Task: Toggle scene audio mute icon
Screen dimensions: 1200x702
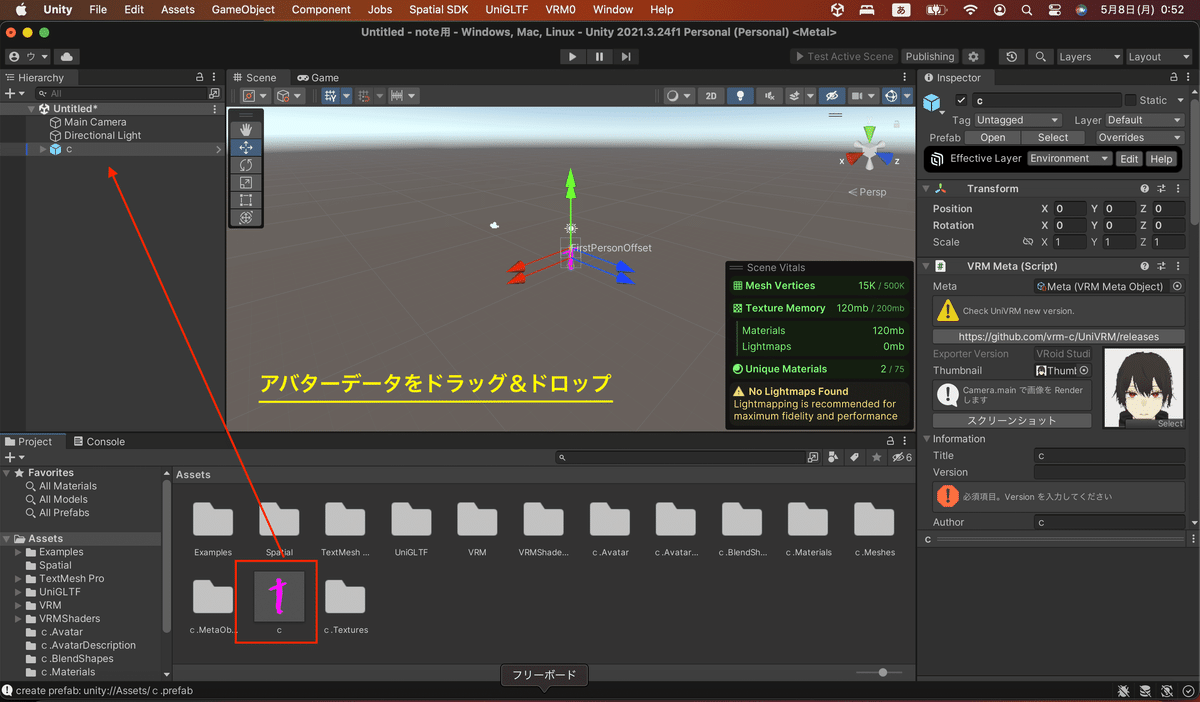Action: coord(769,96)
